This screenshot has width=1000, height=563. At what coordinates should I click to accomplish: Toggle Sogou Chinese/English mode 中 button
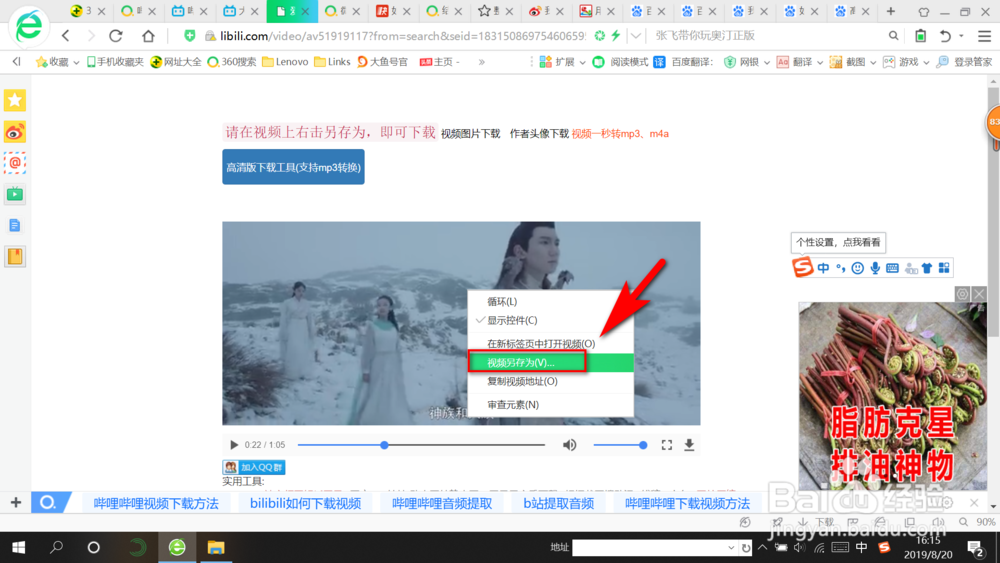pos(823,268)
